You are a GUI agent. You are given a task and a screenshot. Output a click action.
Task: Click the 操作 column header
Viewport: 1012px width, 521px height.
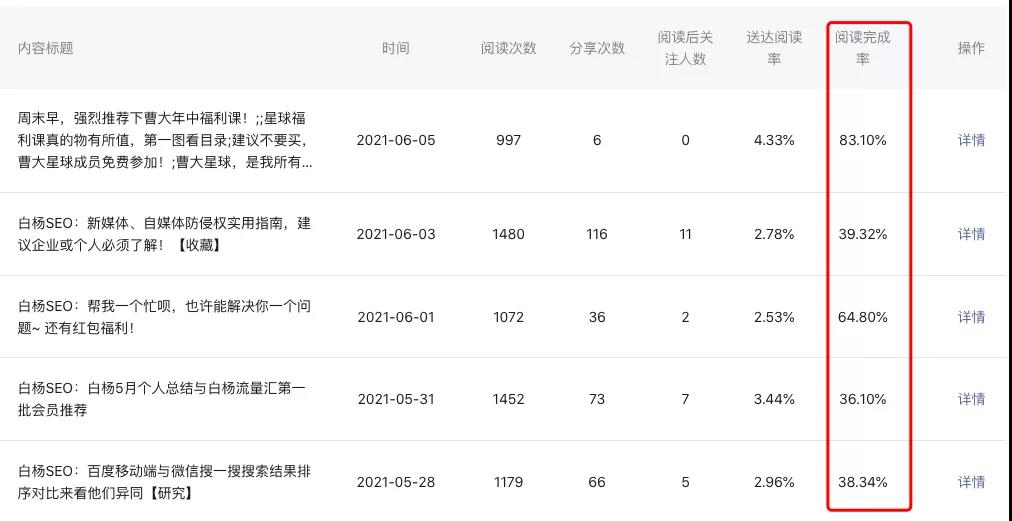tap(971, 48)
